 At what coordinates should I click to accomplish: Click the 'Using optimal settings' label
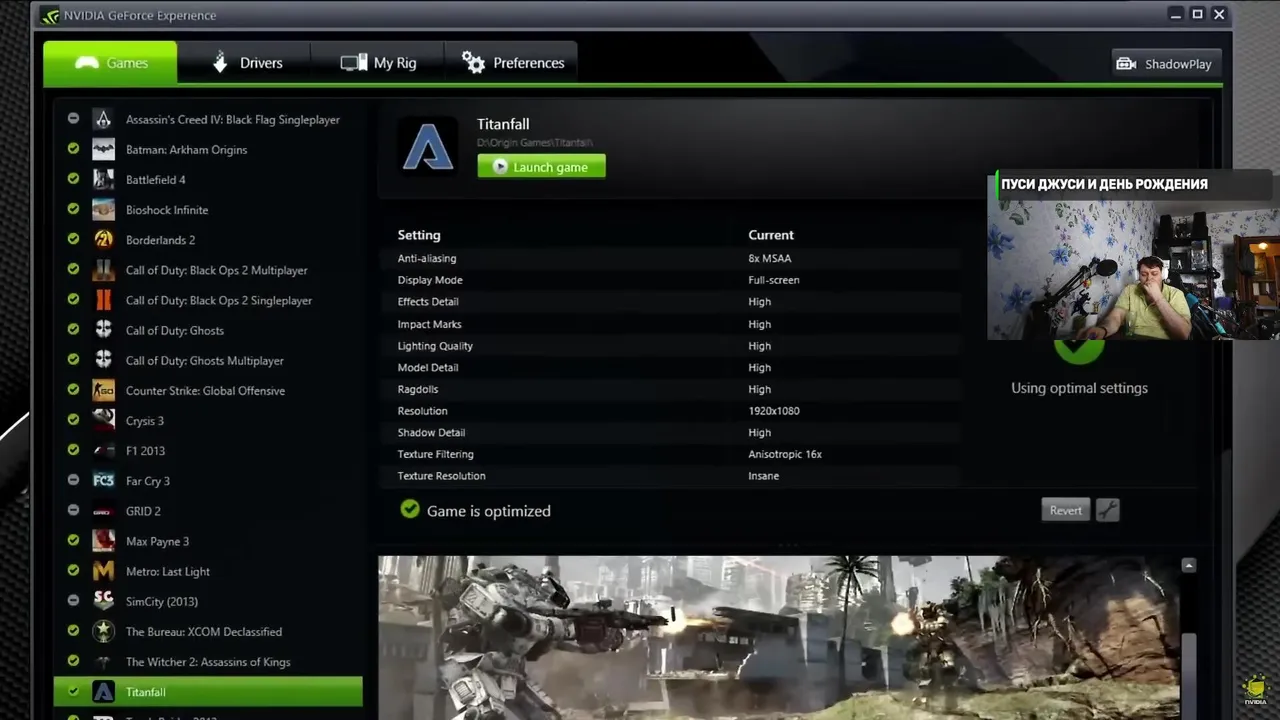coord(1079,388)
